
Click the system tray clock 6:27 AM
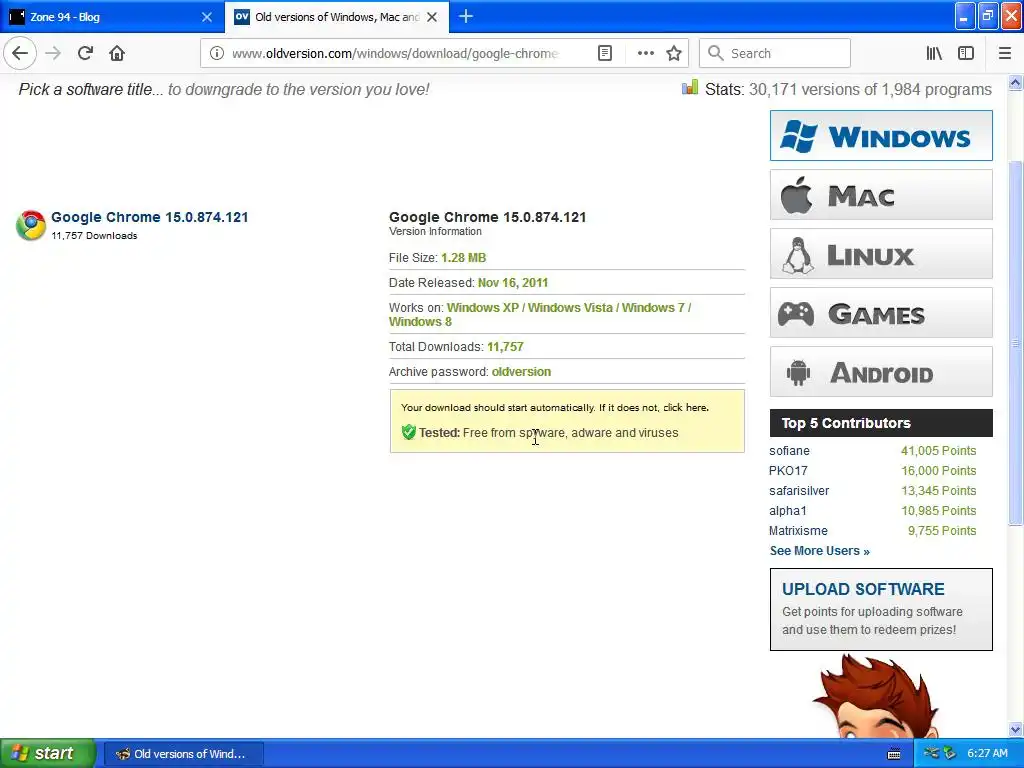(987, 753)
